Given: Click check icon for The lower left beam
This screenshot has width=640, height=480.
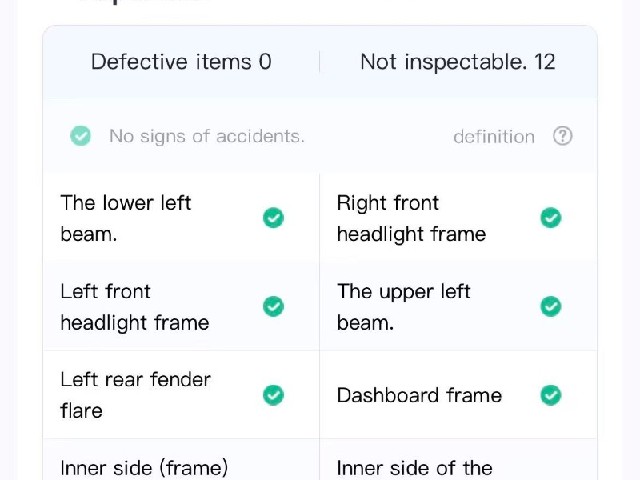Looking at the screenshot, I should tap(273, 218).
